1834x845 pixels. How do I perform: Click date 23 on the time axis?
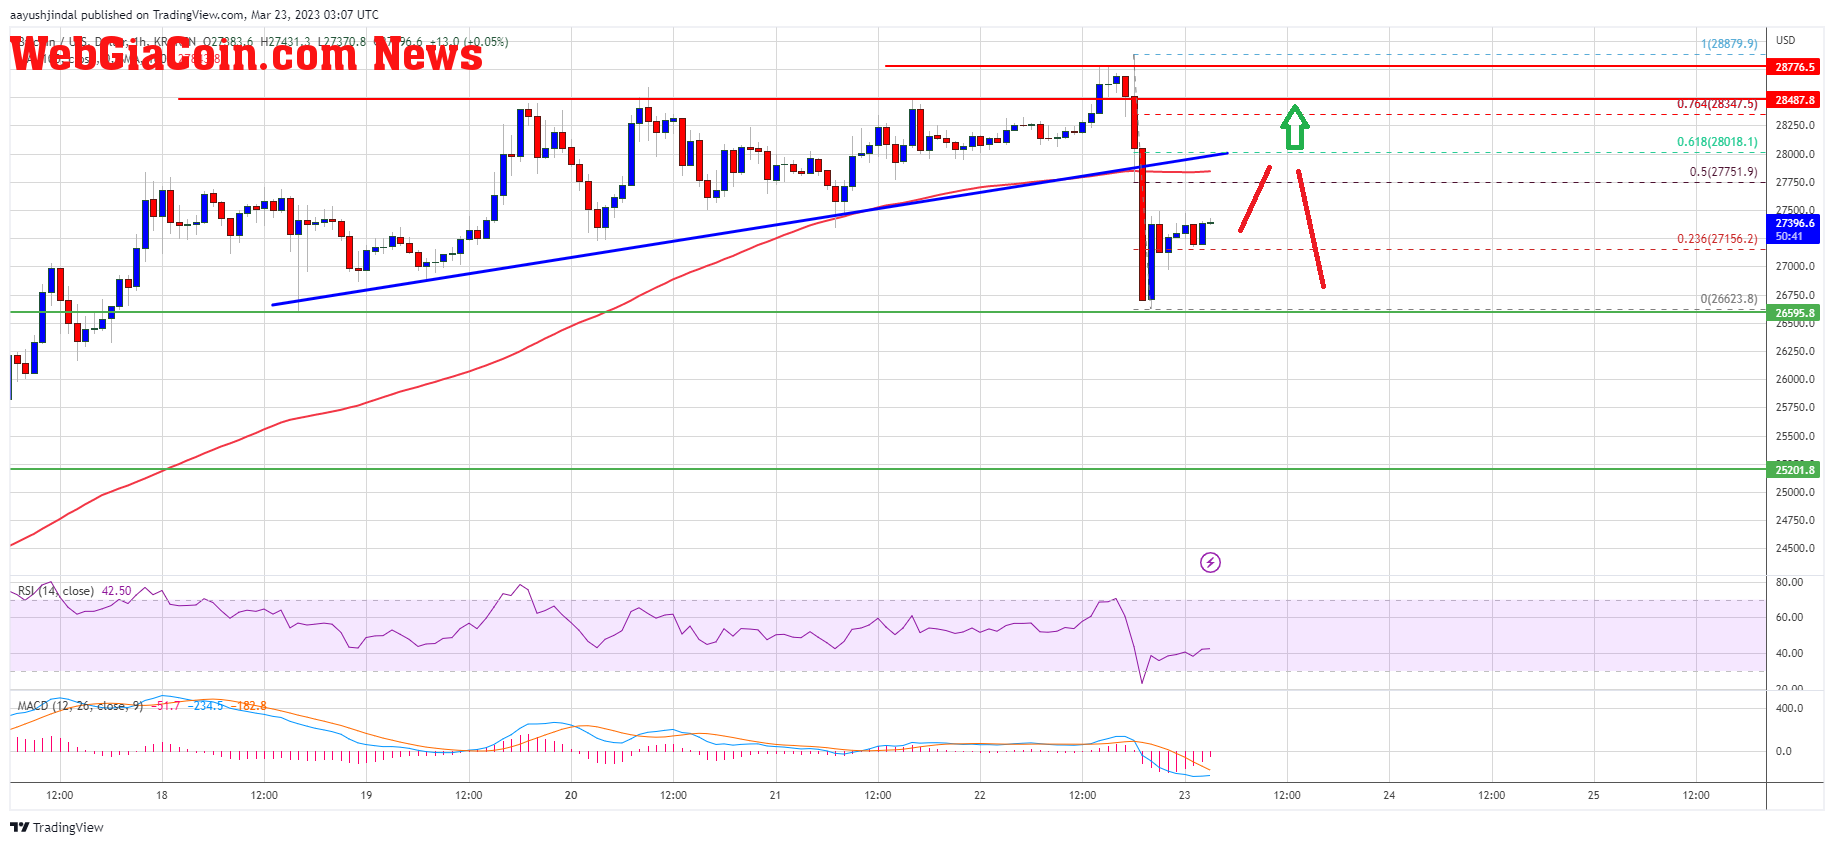1184,795
